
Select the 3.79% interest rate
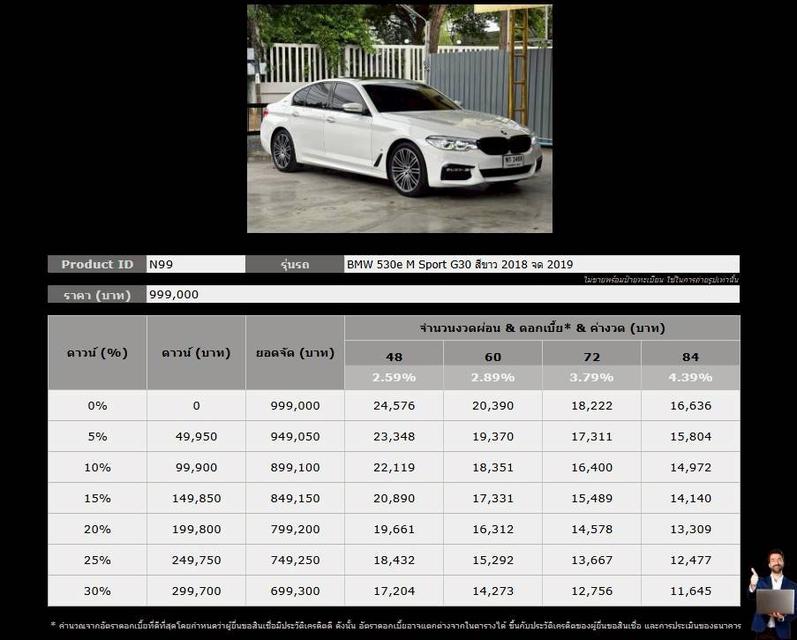tap(592, 377)
